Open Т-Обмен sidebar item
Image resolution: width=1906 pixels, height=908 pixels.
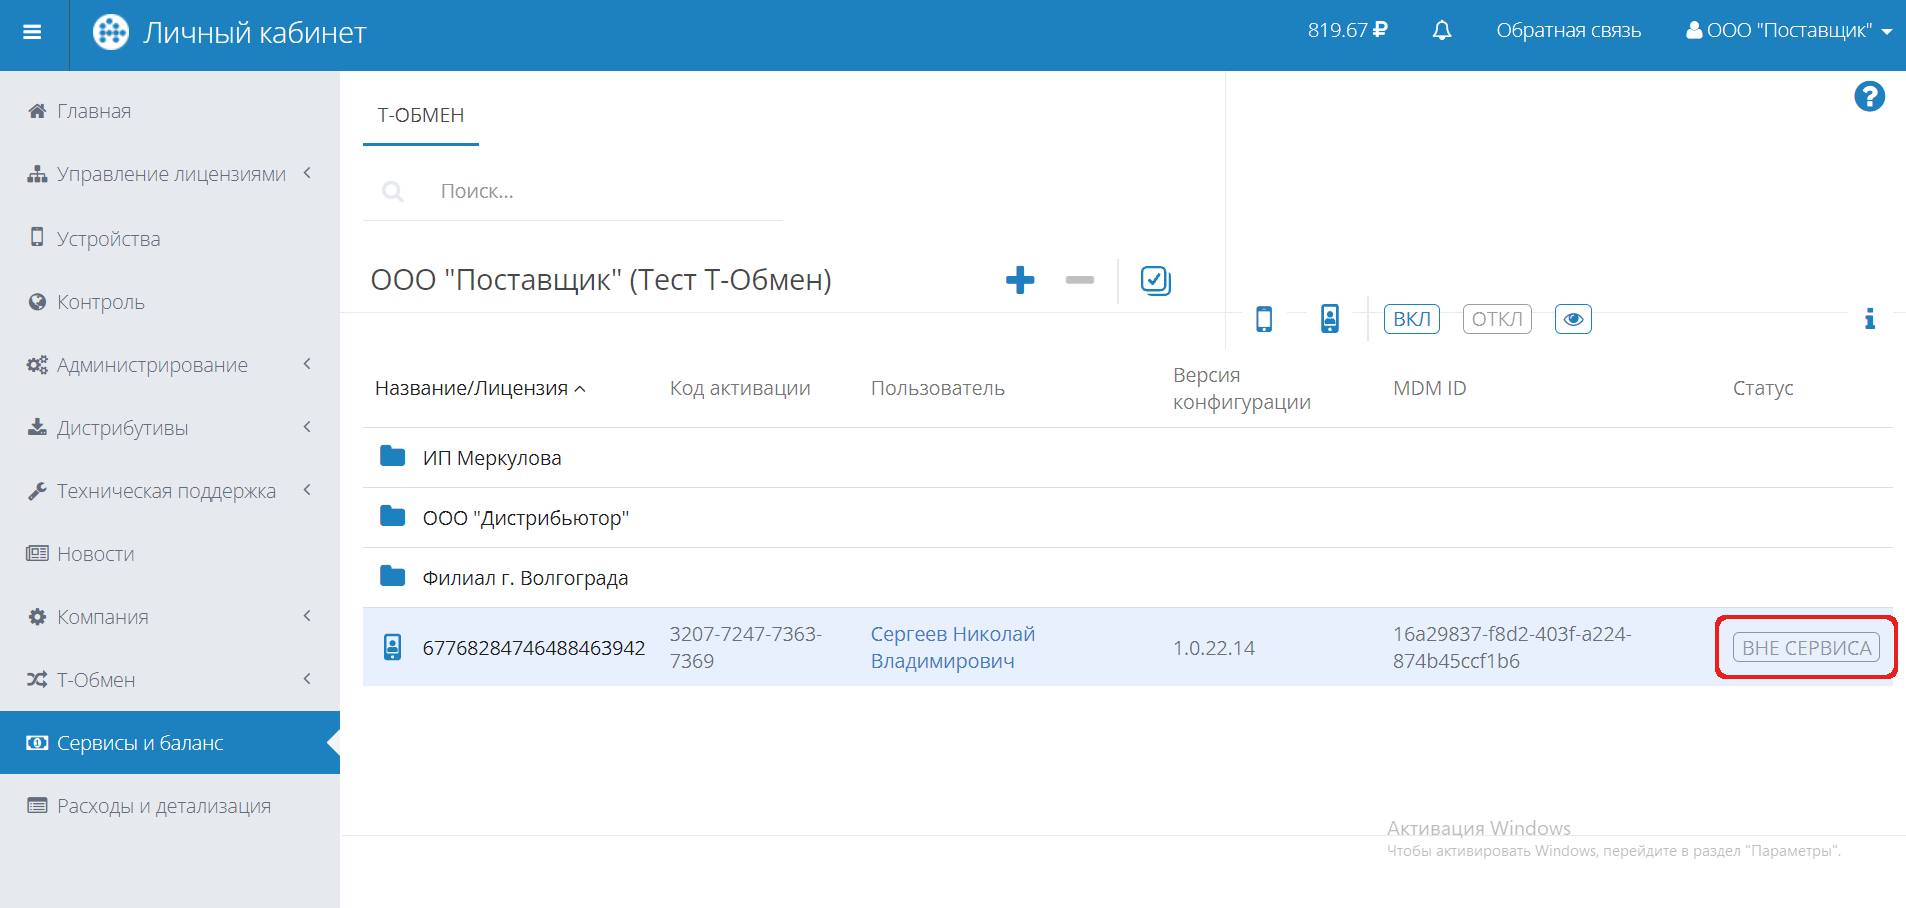coord(96,680)
